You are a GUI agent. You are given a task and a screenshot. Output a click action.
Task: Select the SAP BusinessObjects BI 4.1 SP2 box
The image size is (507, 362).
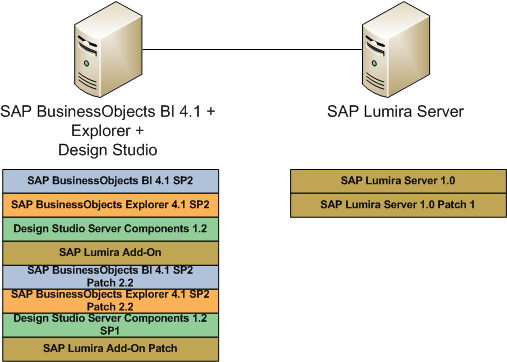pos(110,181)
